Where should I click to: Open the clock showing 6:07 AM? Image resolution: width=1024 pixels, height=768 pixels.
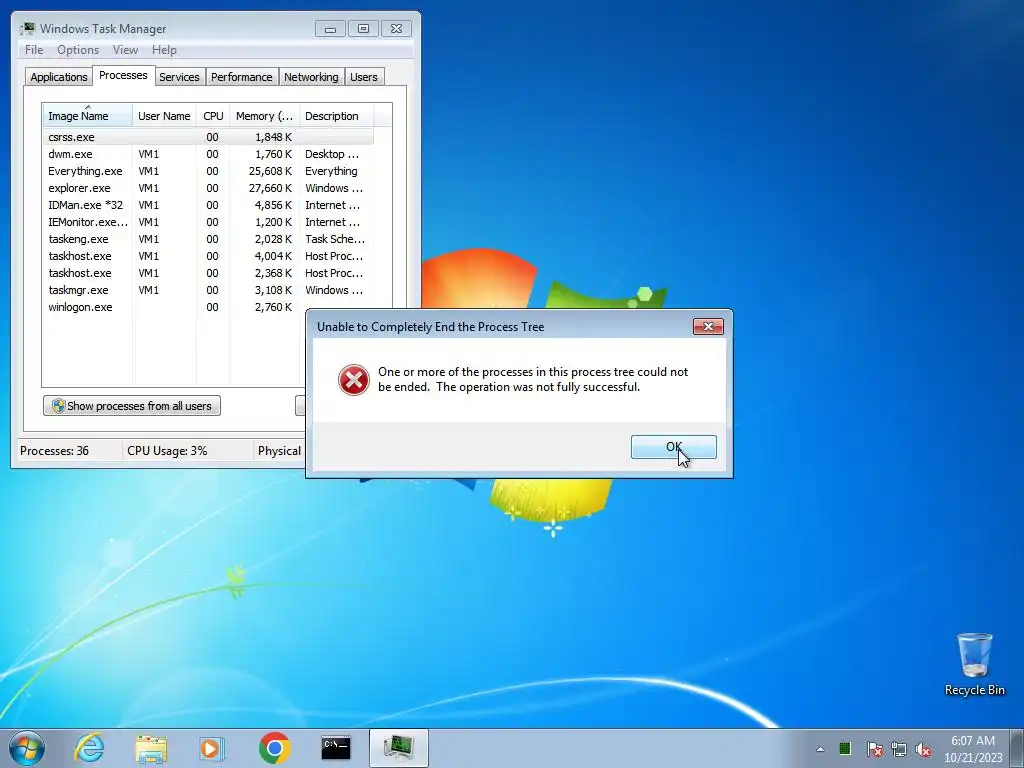[972, 749]
